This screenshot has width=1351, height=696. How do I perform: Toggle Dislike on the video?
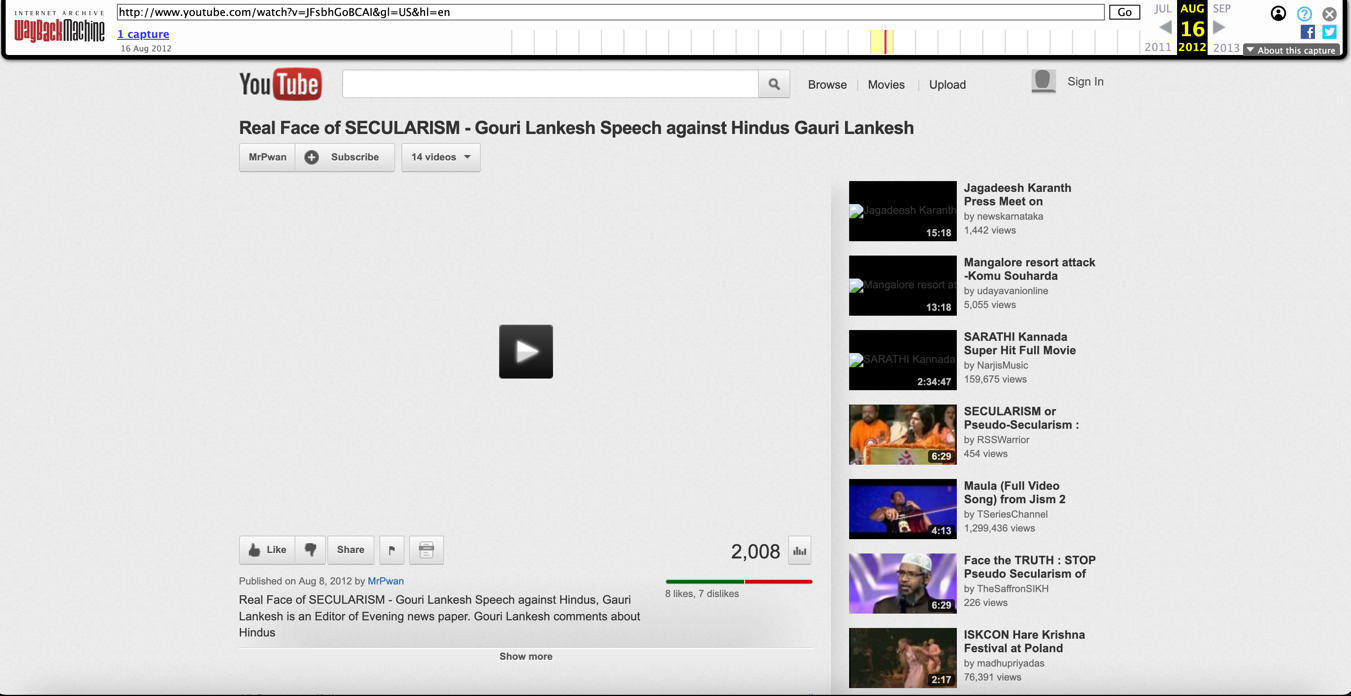tap(310, 549)
